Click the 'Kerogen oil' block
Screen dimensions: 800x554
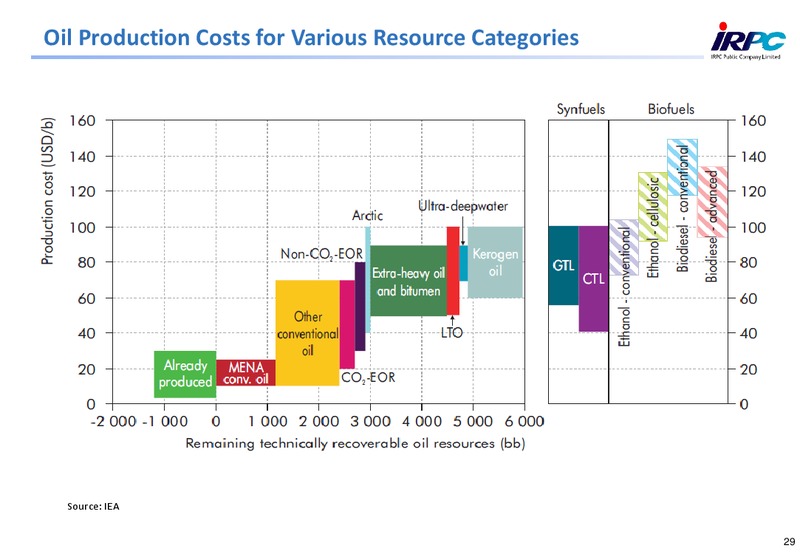495,262
